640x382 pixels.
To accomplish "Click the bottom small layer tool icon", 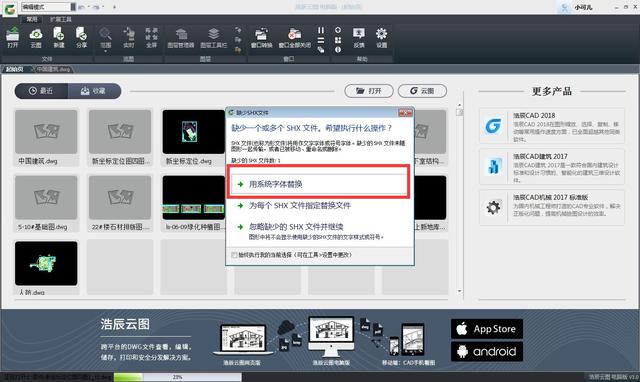I will [238, 49].
